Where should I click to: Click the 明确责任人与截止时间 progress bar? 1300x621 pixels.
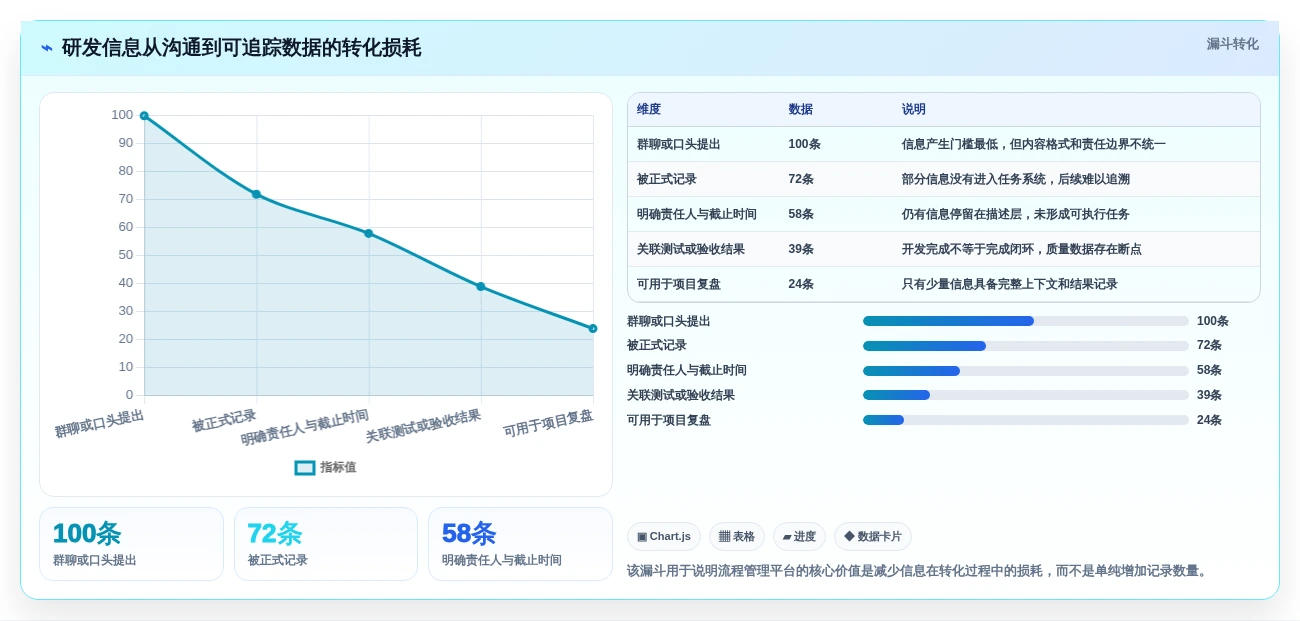(x=1026, y=371)
